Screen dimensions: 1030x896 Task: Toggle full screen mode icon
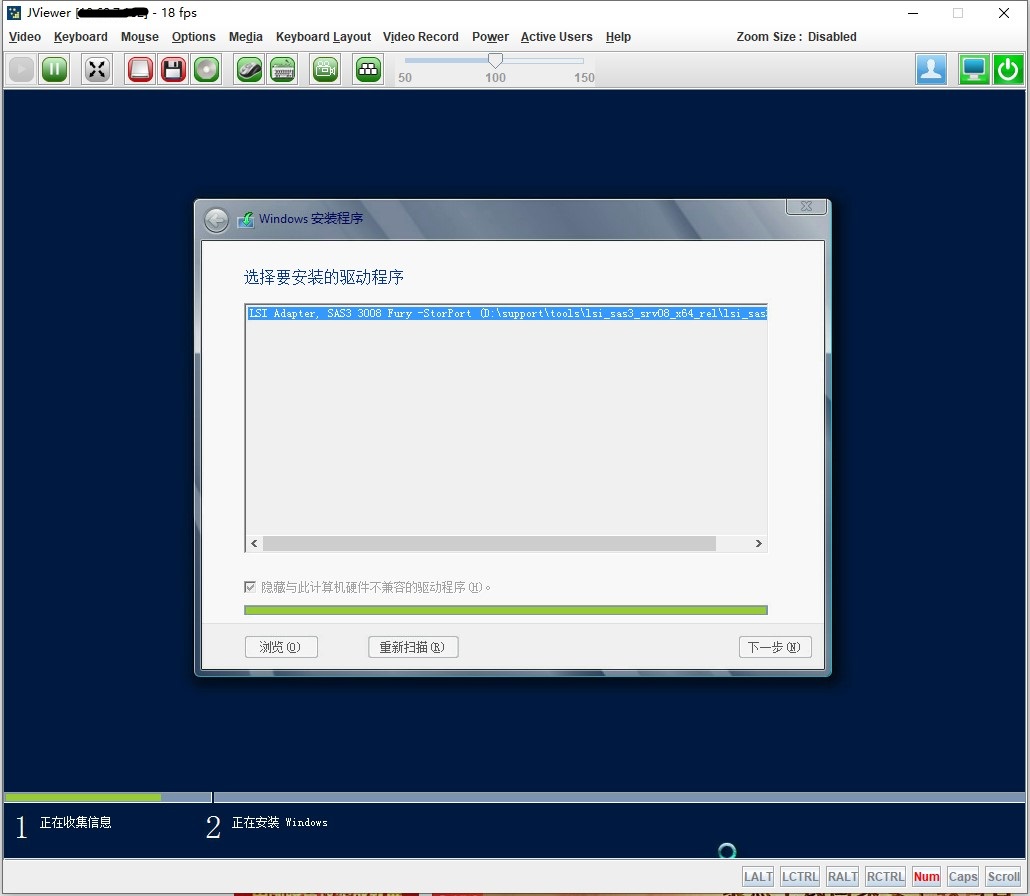point(97,70)
